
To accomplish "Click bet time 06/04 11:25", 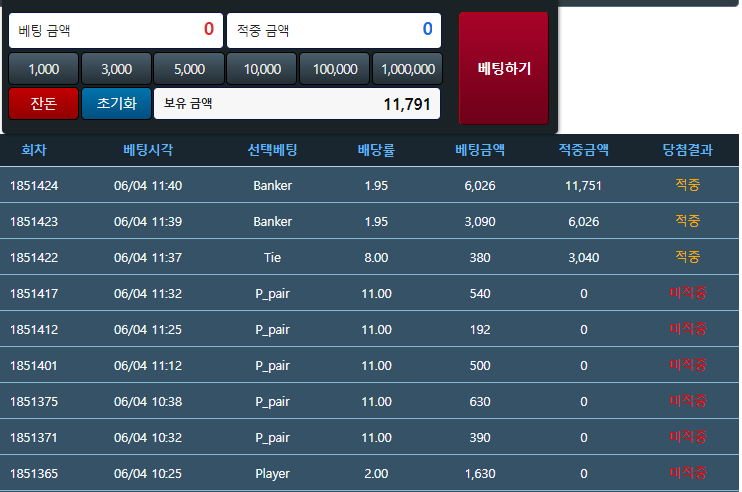I will (148, 329).
